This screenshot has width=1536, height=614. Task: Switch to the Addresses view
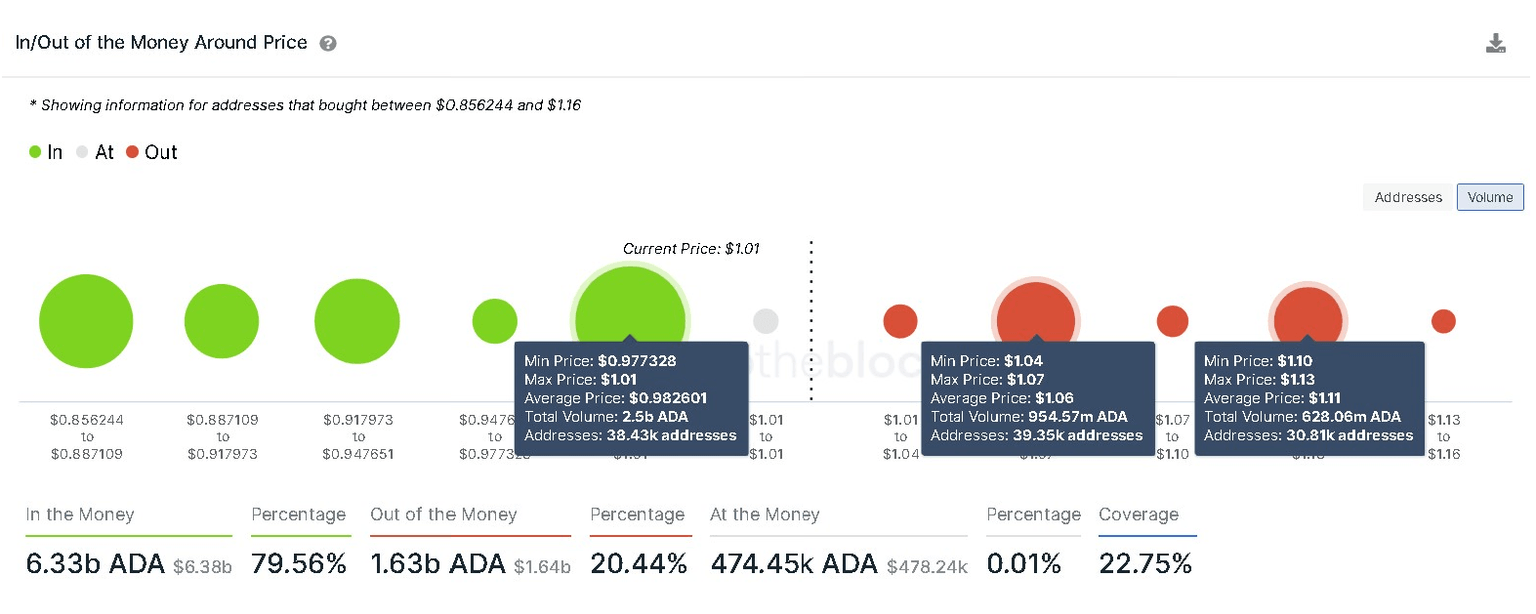[1406, 197]
